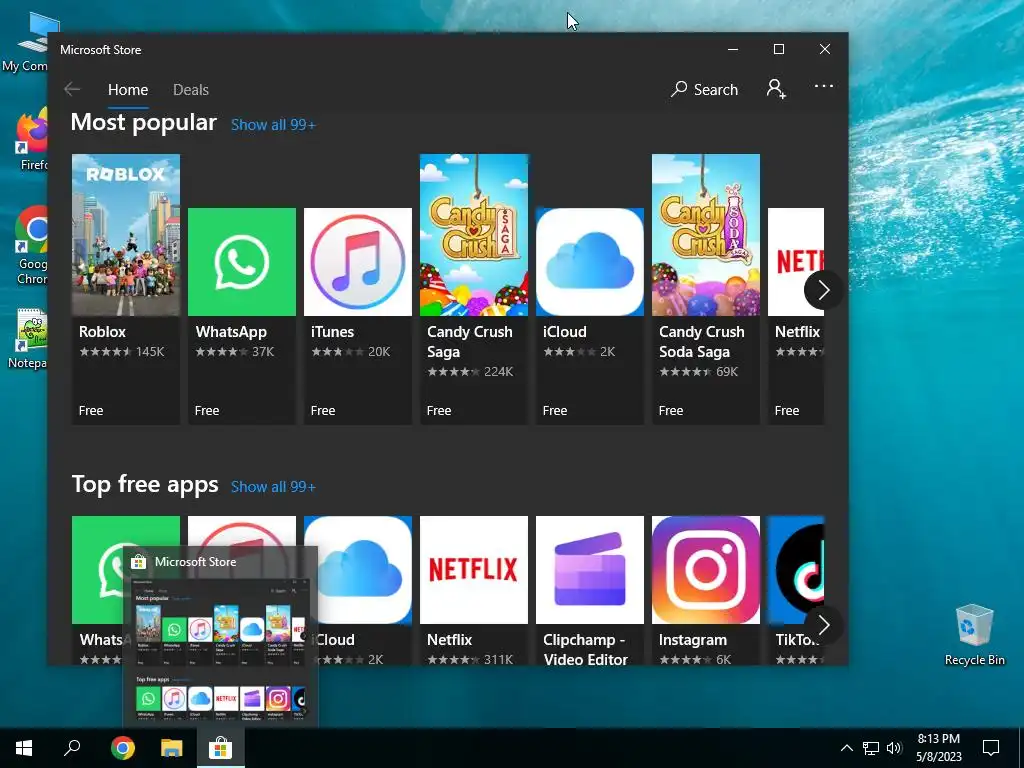Click the iTunes 20K rating text
Image resolution: width=1024 pixels, height=768 pixels.
351,351
